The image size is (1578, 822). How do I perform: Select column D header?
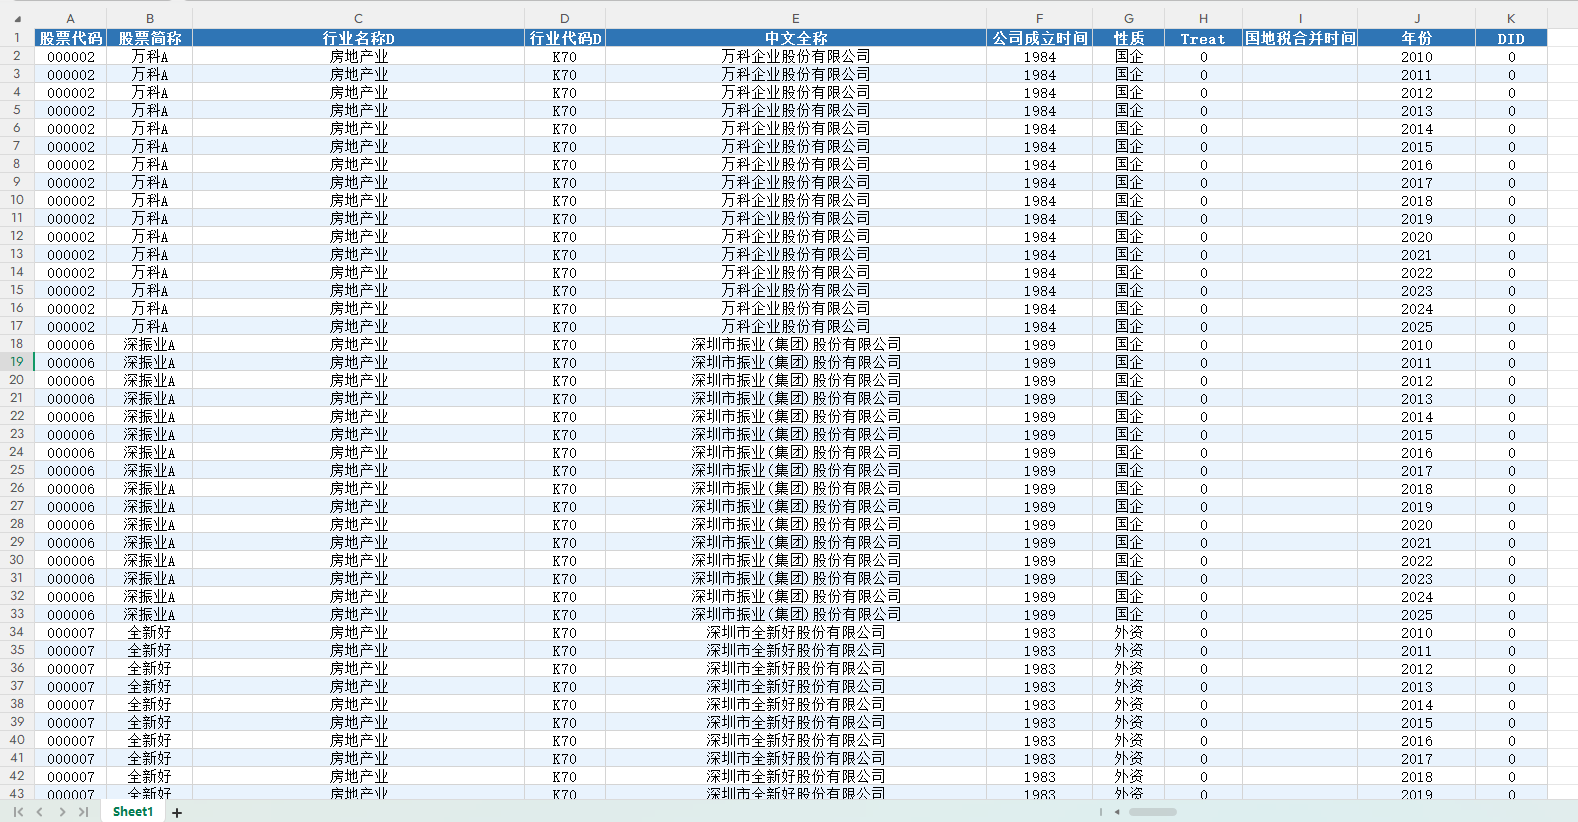coord(565,18)
